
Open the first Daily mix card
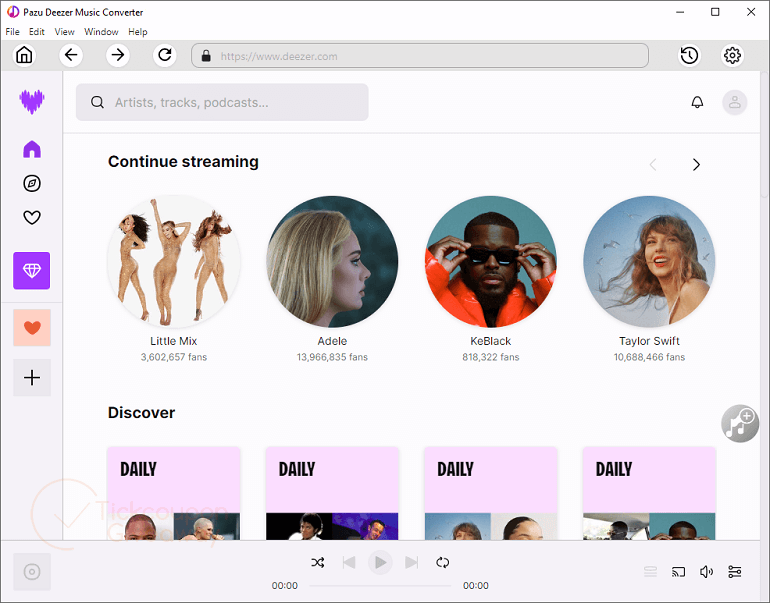pos(173,493)
